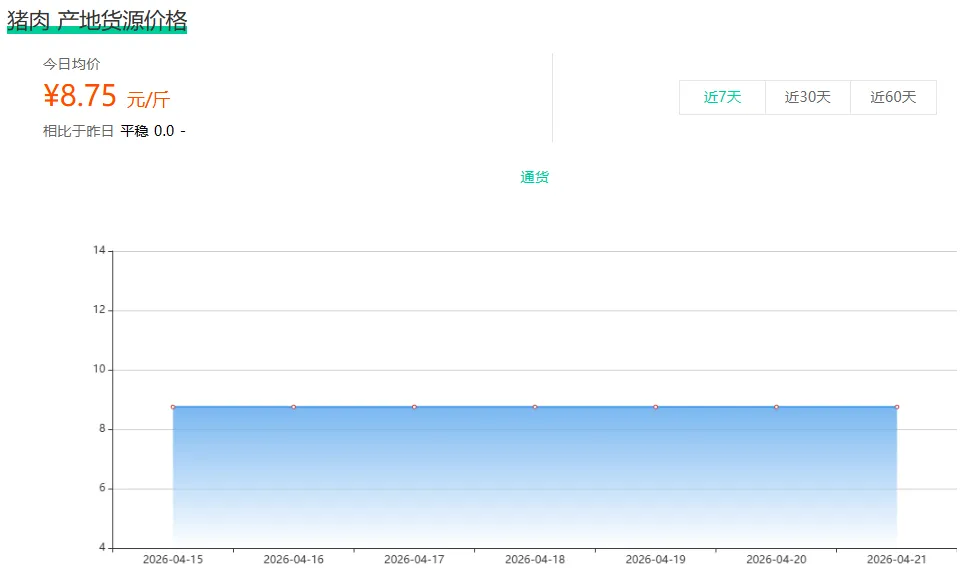
Task: Click the 今日均价 label
Action: pos(71,64)
